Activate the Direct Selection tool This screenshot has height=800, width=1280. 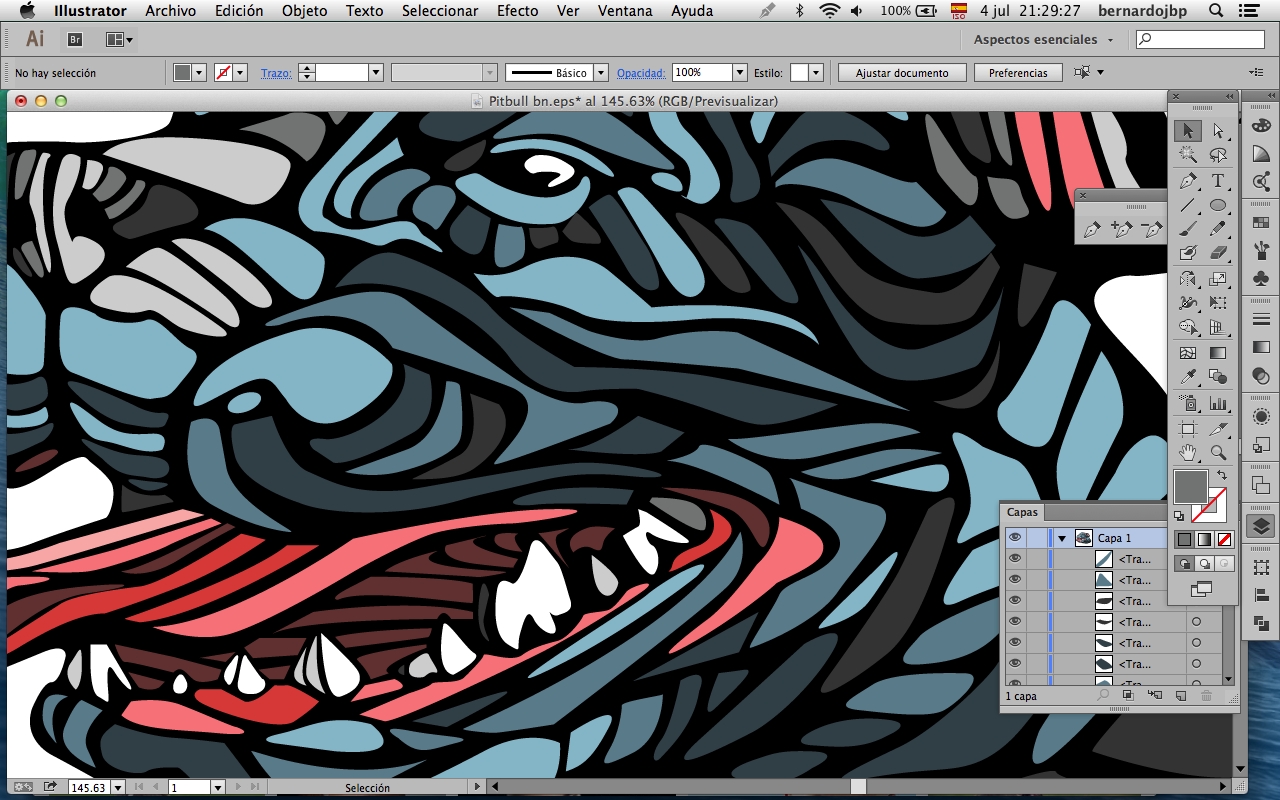[1218, 131]
